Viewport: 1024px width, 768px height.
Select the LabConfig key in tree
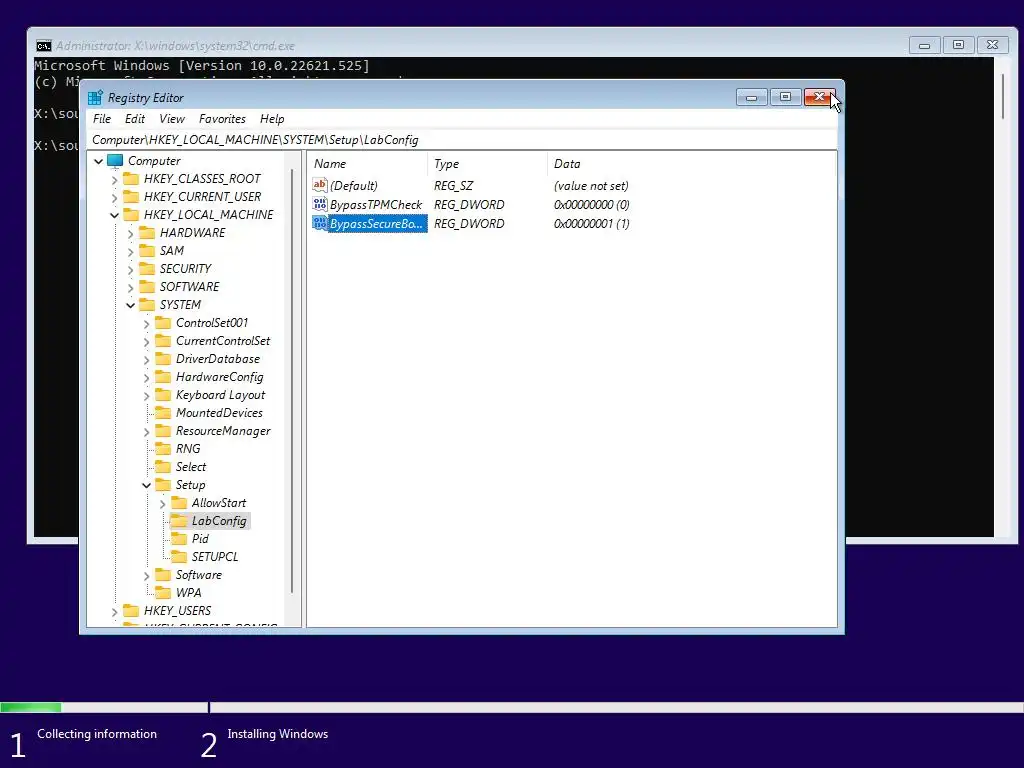[x=219, y=521]
